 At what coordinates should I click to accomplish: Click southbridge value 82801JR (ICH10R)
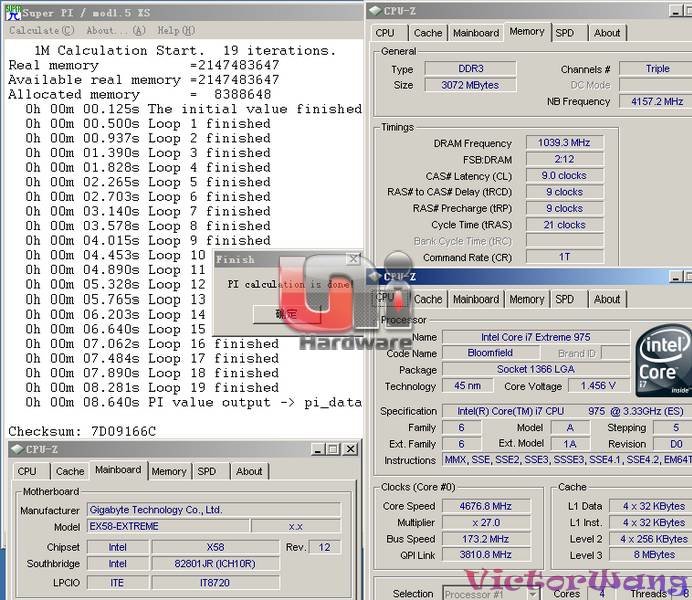[215, 563]
